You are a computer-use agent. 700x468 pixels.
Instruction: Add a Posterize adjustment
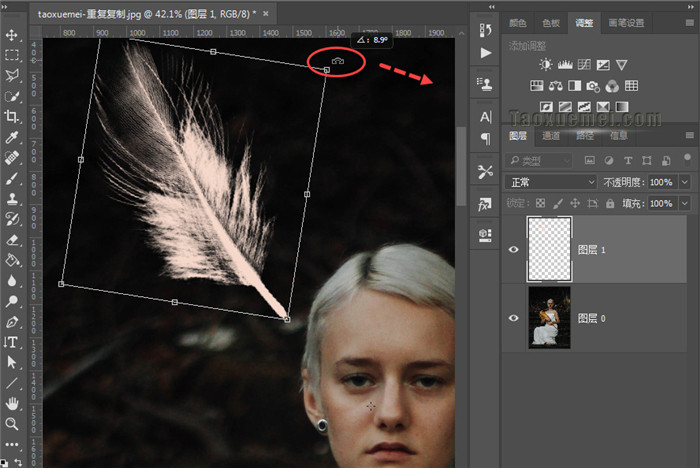(565, 107)
